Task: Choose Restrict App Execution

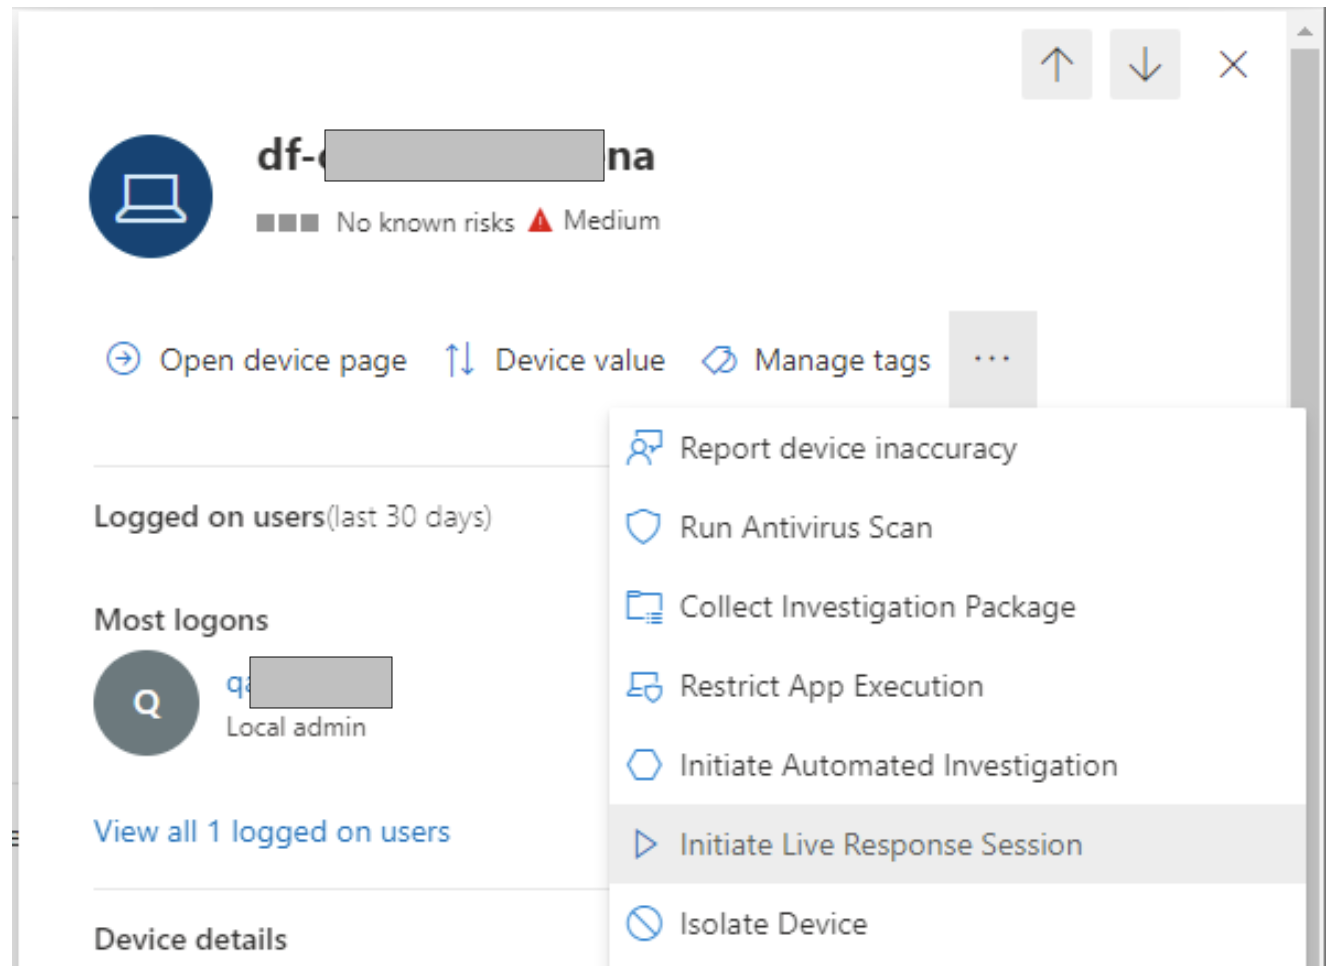Action: pyautogui.click(x=830, y=686)
